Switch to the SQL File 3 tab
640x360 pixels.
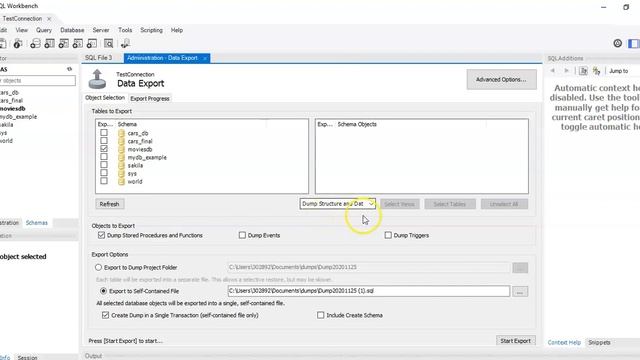98,58
